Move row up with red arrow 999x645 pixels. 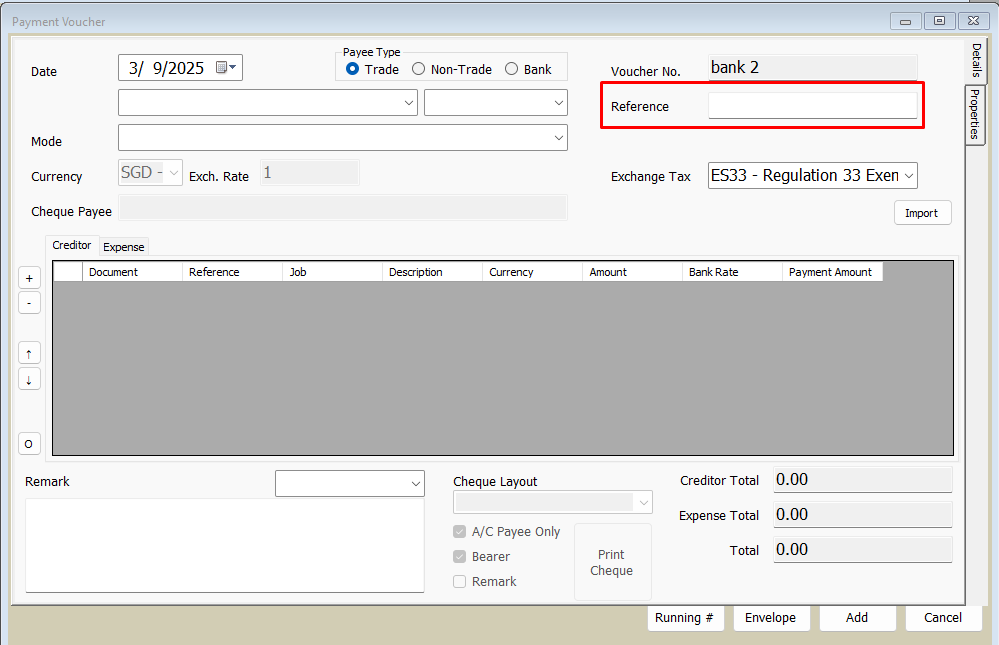click(x=29, y=354)
